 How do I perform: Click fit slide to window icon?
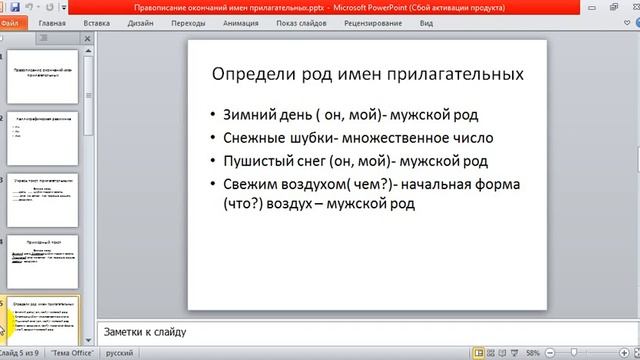(x=636, y=353)
